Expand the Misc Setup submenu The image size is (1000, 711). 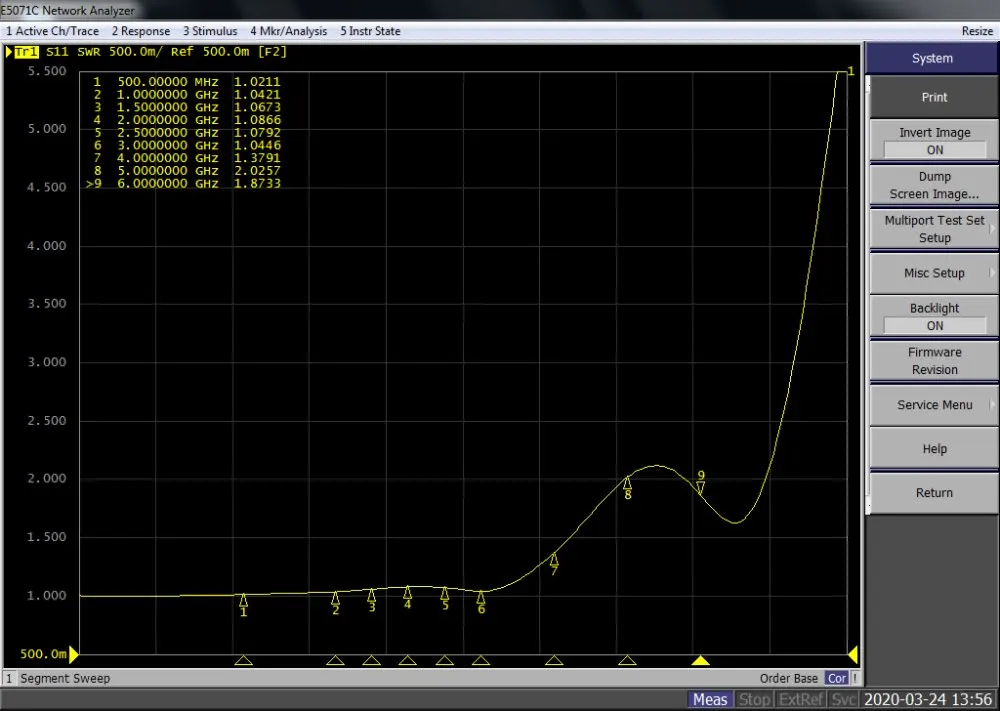coord(934,273)
